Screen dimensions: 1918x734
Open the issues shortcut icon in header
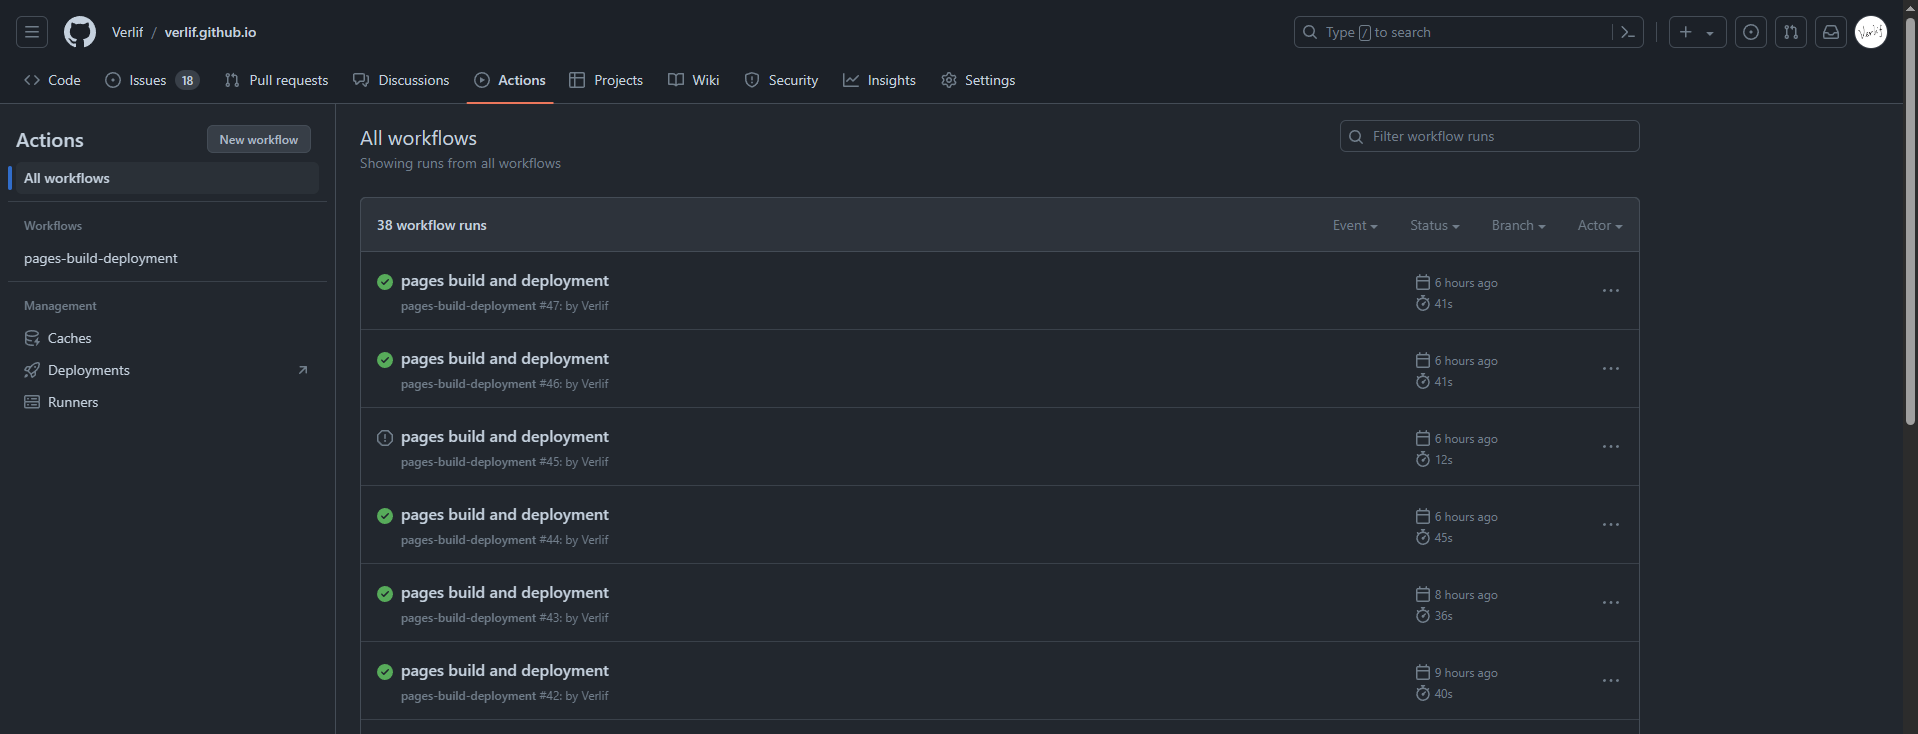click(1750, 32)
